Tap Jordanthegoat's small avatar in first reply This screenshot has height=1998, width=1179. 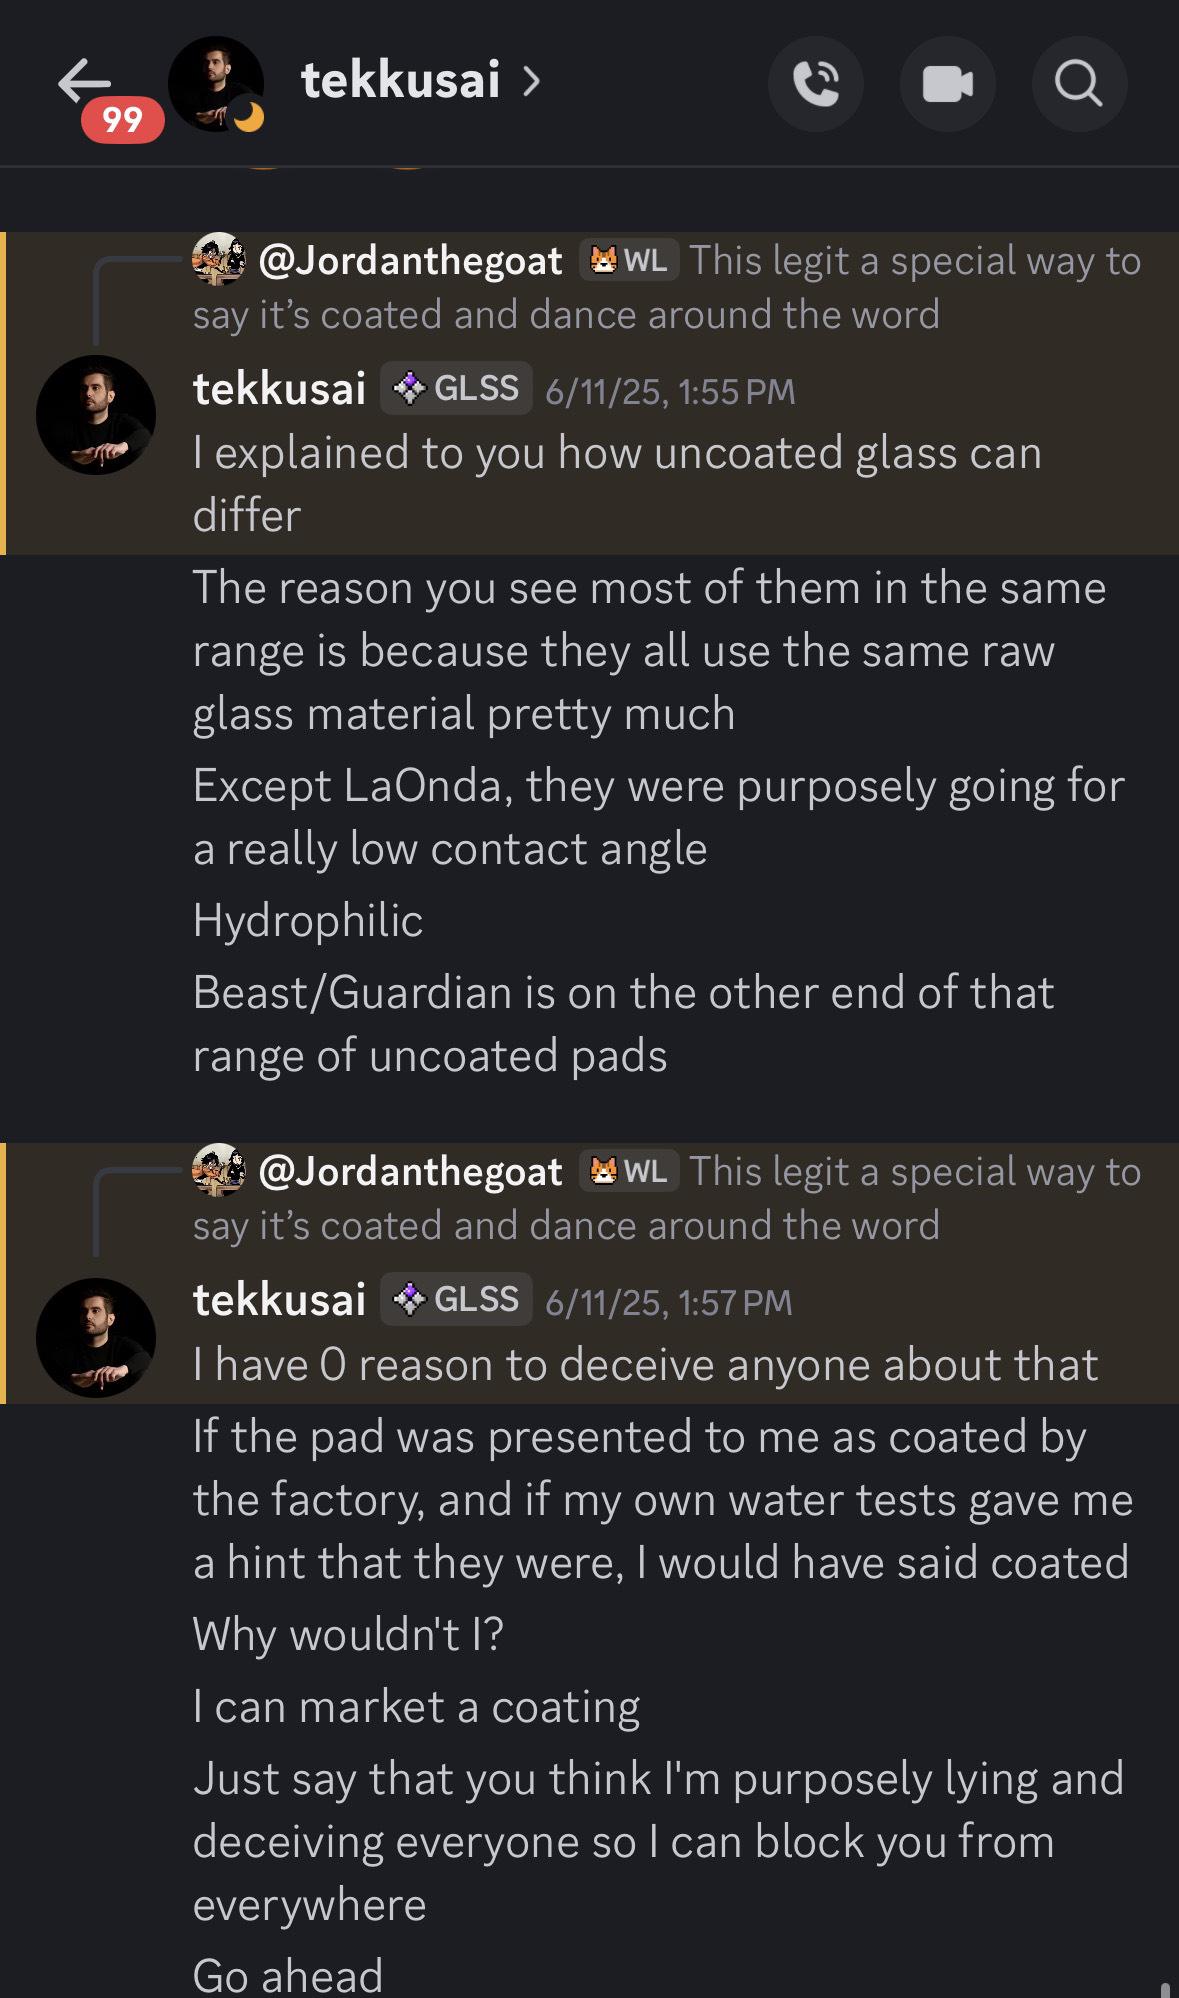(219, 260)
